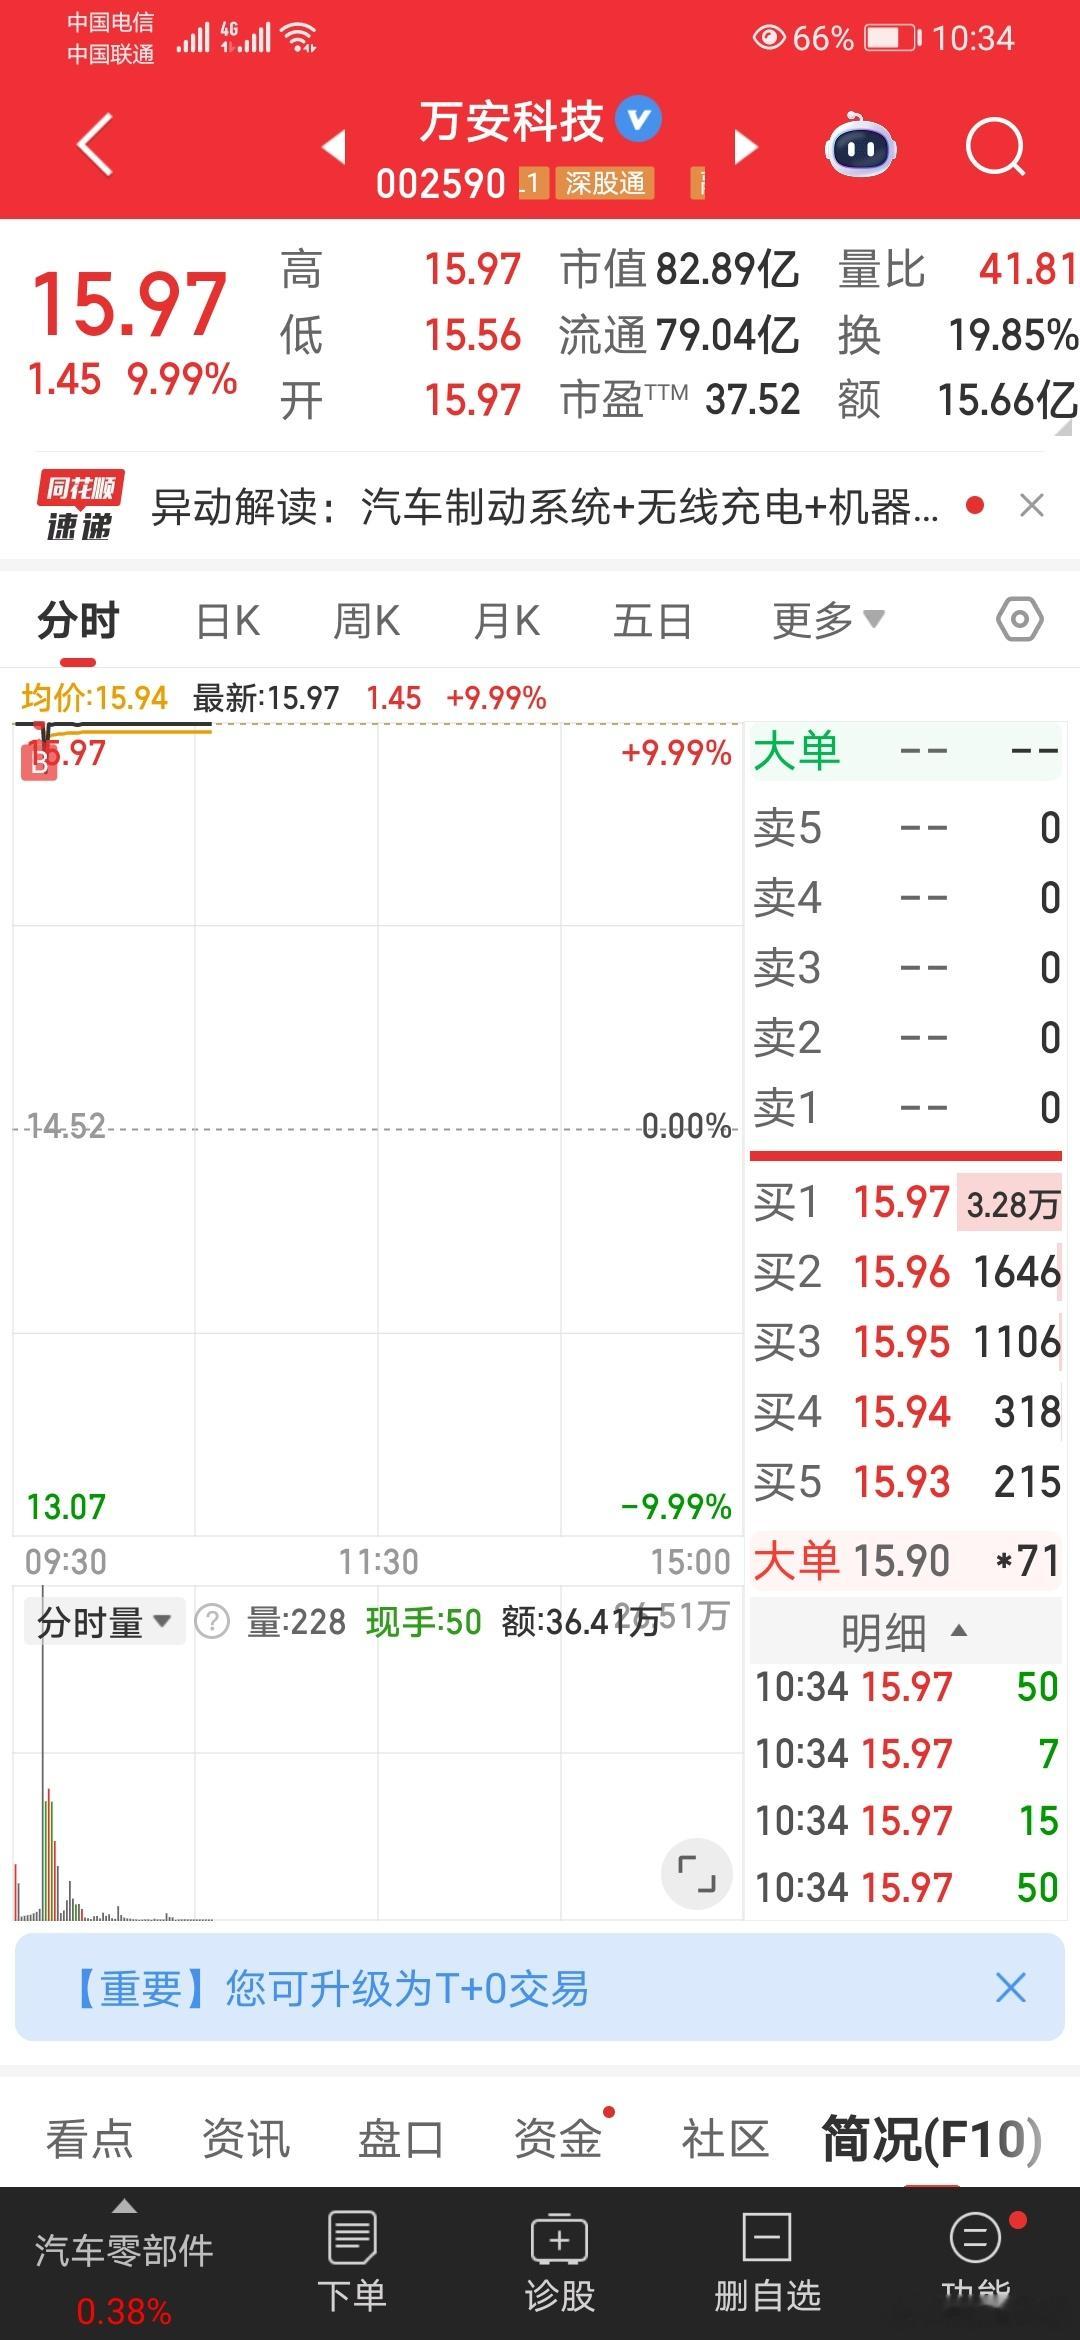Dismiss the 异动解读 news banner

point(1032,506)
